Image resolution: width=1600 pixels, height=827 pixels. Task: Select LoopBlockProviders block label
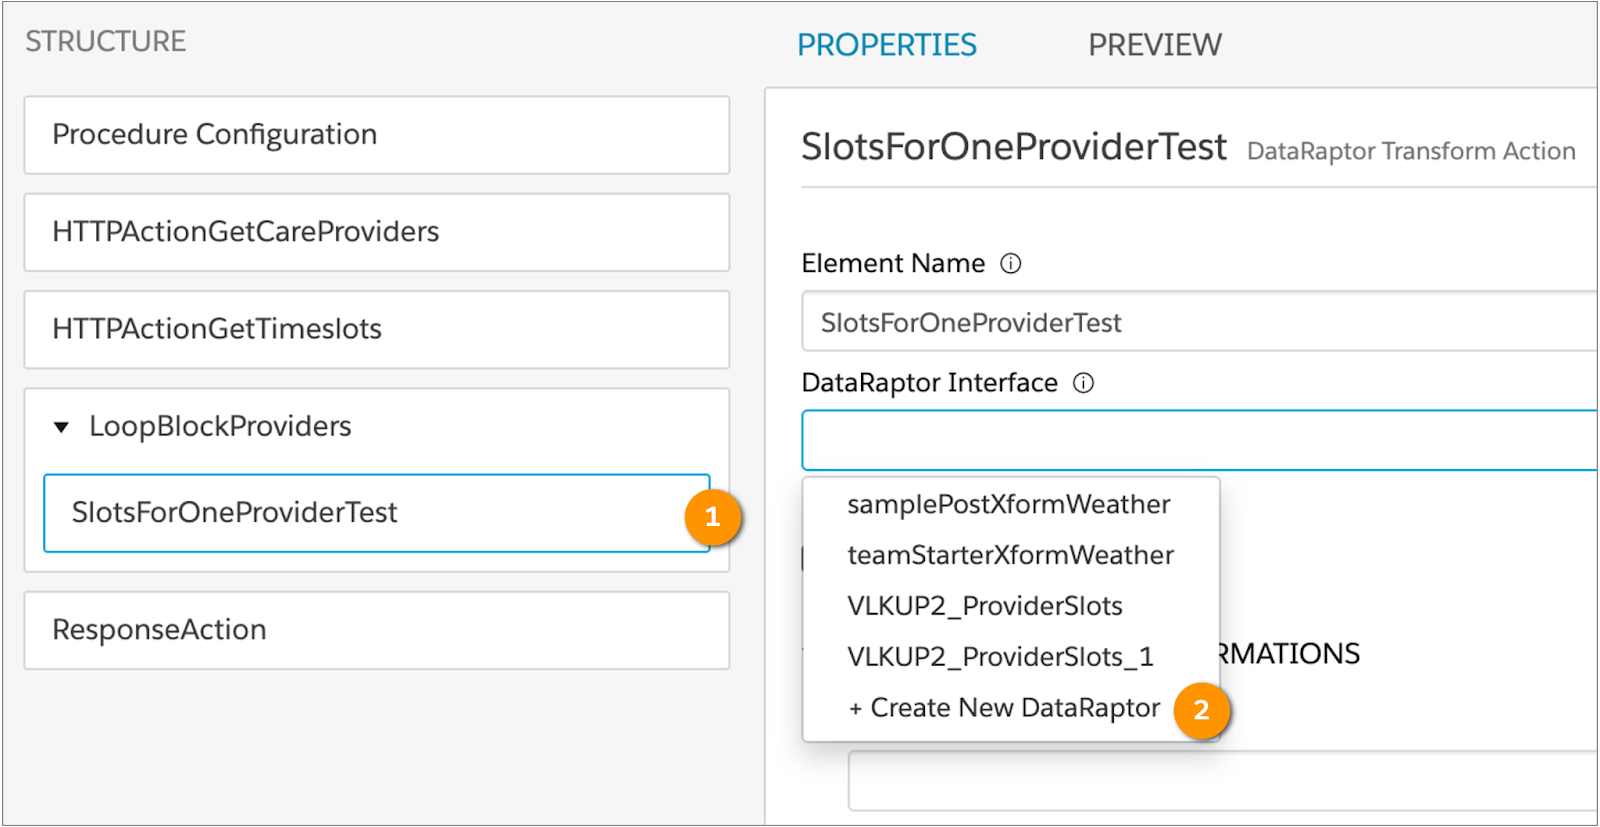[x=220, y=427]
